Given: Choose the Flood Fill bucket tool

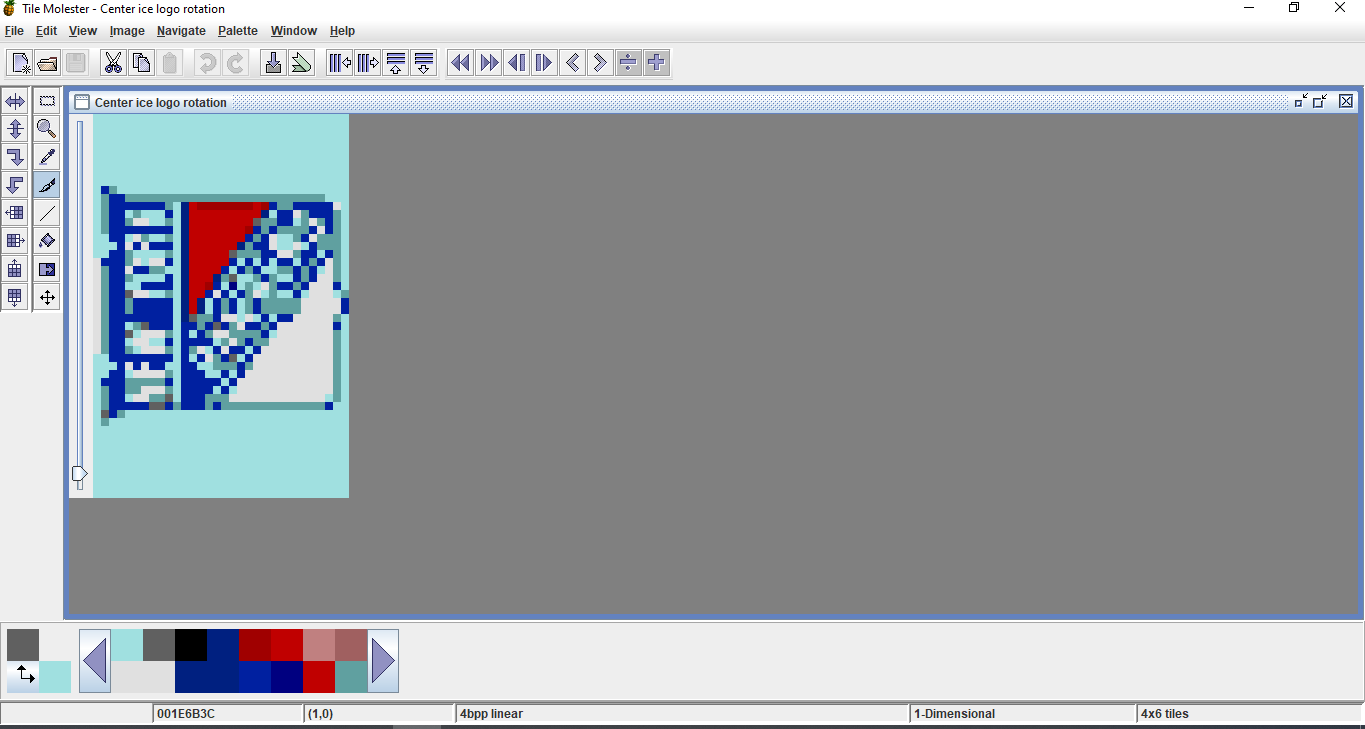Looking at the screenshot, I should 47,241.
